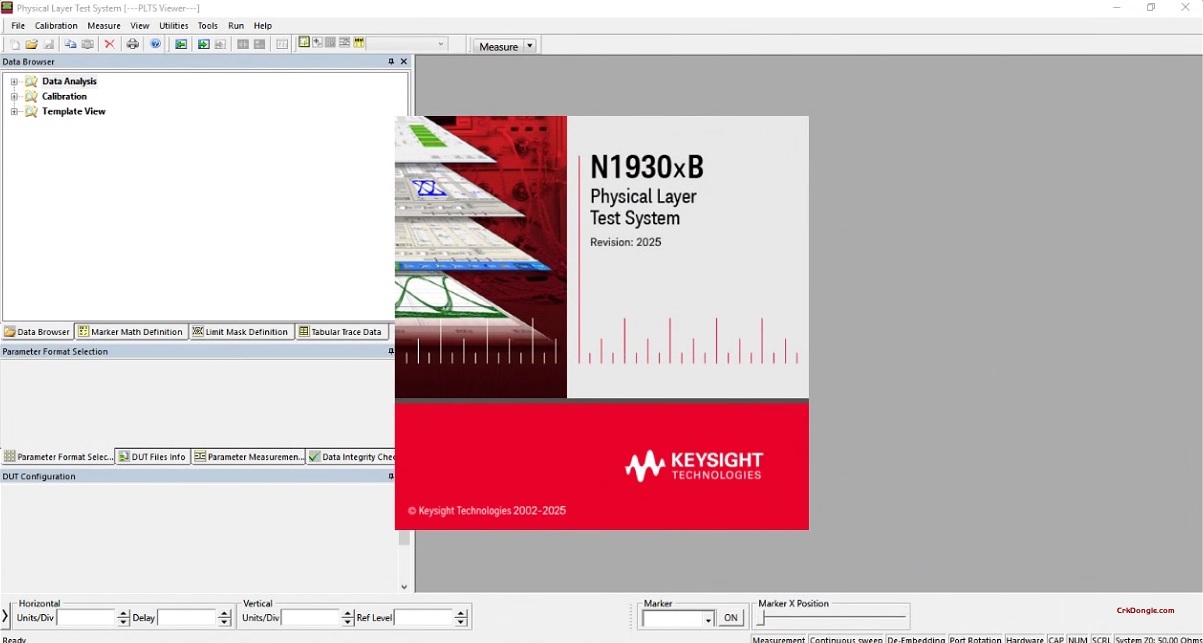Click the Print toolbar icon
Screen dimensions: 1203x643
point(132,44)
